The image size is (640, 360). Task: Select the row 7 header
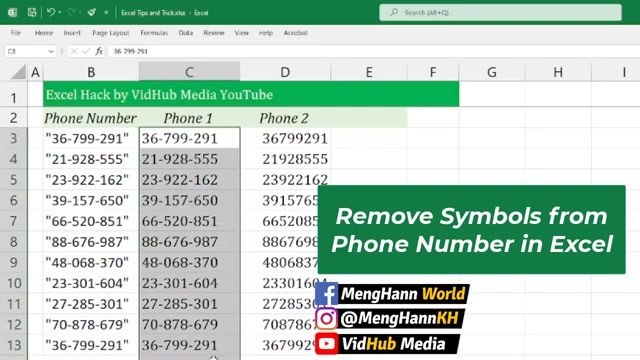coord(13,221)
